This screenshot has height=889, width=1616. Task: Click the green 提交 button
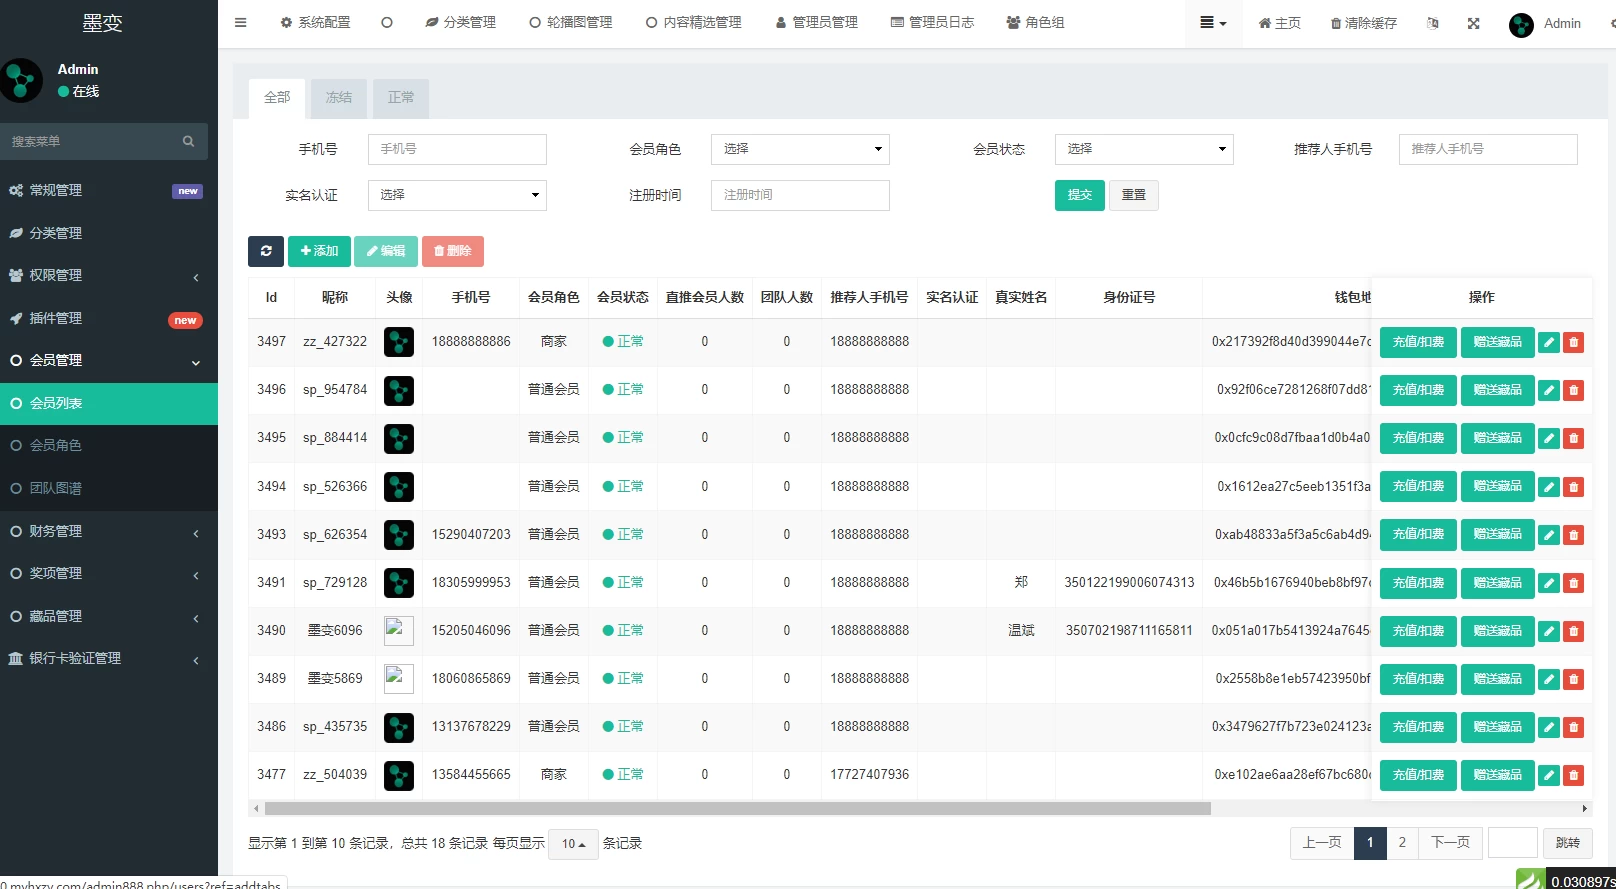[x=1079, y=195]
